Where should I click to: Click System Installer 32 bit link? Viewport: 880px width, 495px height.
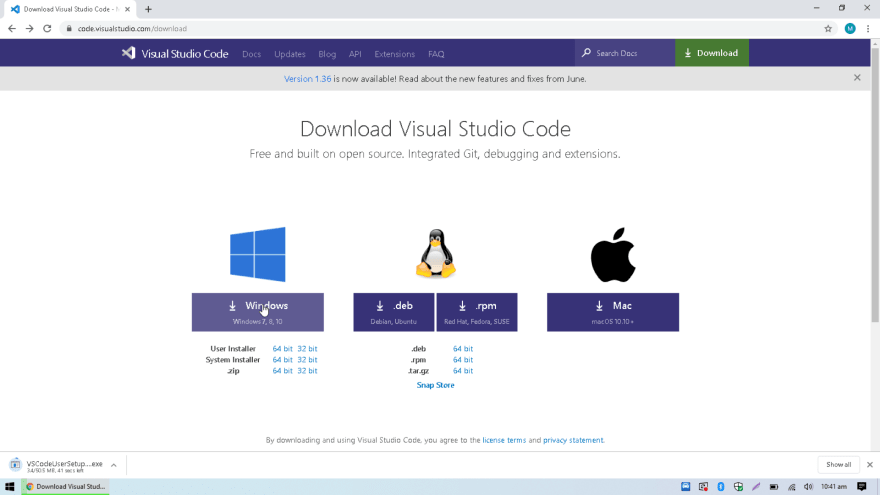(307, 360)
